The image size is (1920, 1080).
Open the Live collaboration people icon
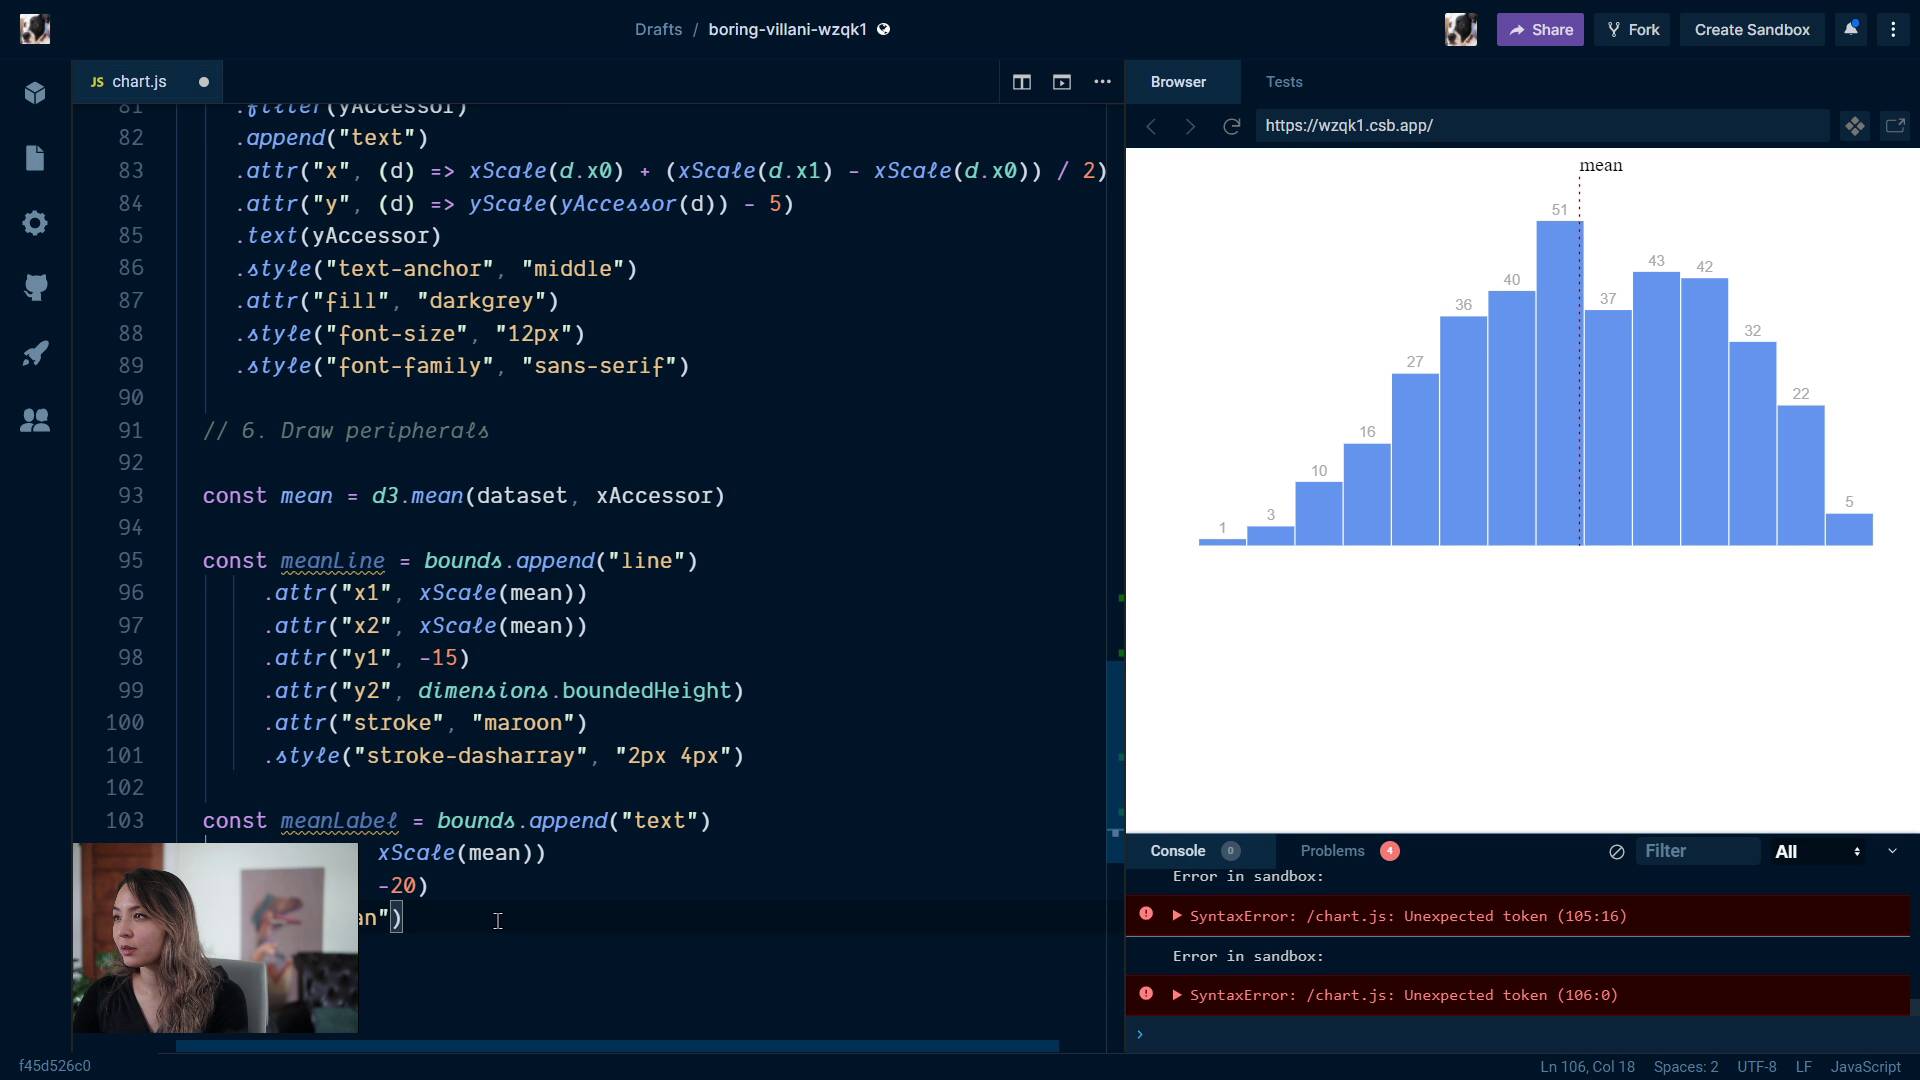tap(35, 420)
